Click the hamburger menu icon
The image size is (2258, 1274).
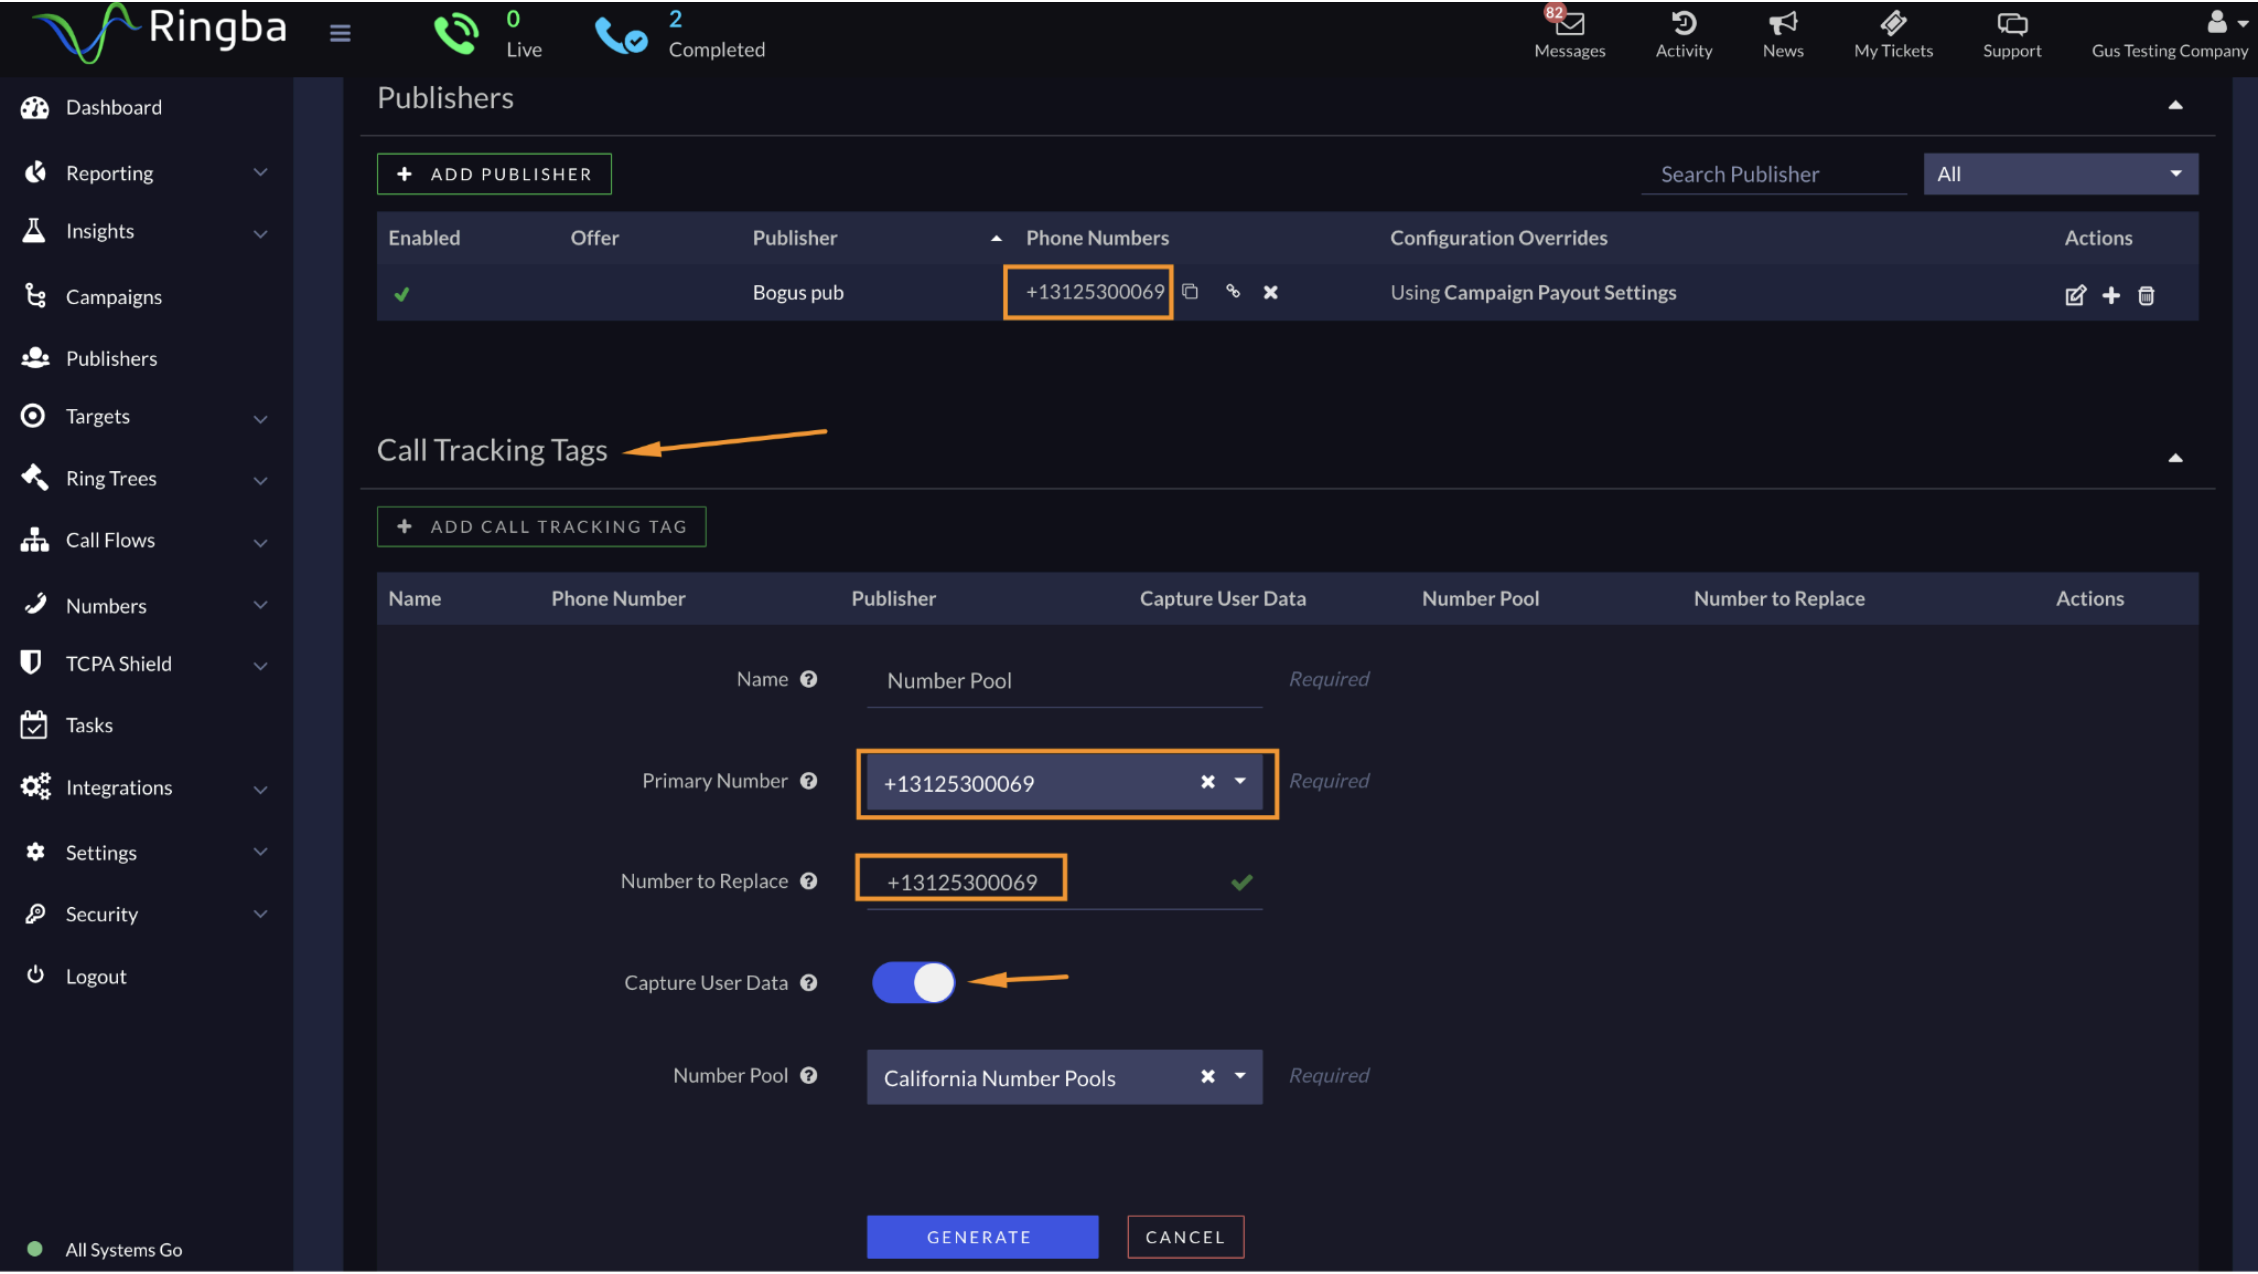[x=340, y=33]
